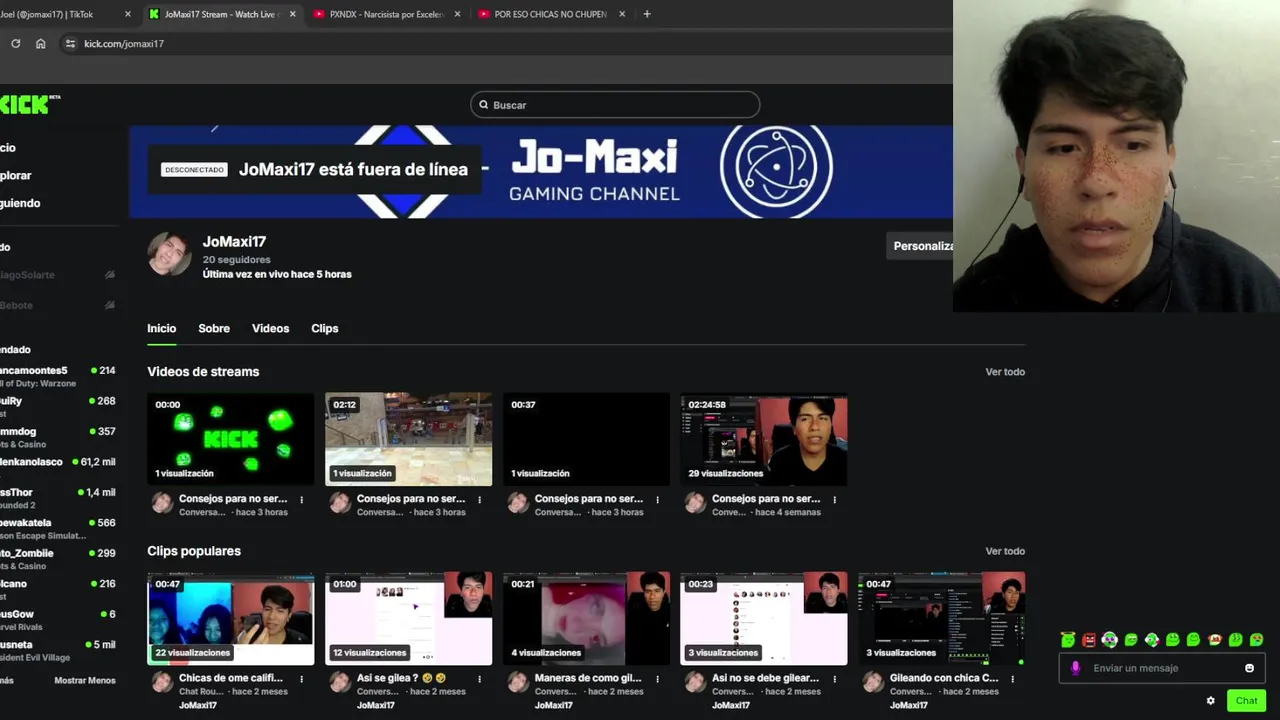Image resolution: width=1280 pixels, height=720 pixels.
Task: Click avatar beside Asi se gilea clip
Action: point(340,682)
